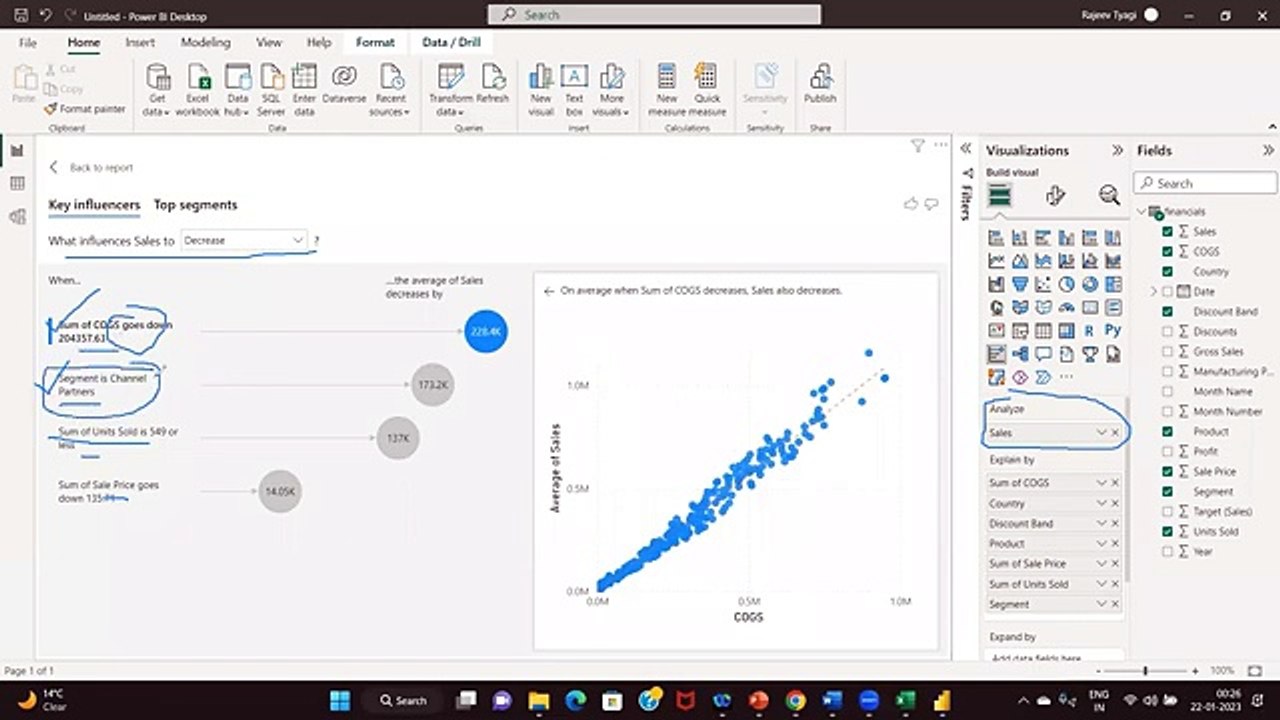Click the zoom slider in status bar
Screen dimensions: 1280x720
(x=1145, y=670)
